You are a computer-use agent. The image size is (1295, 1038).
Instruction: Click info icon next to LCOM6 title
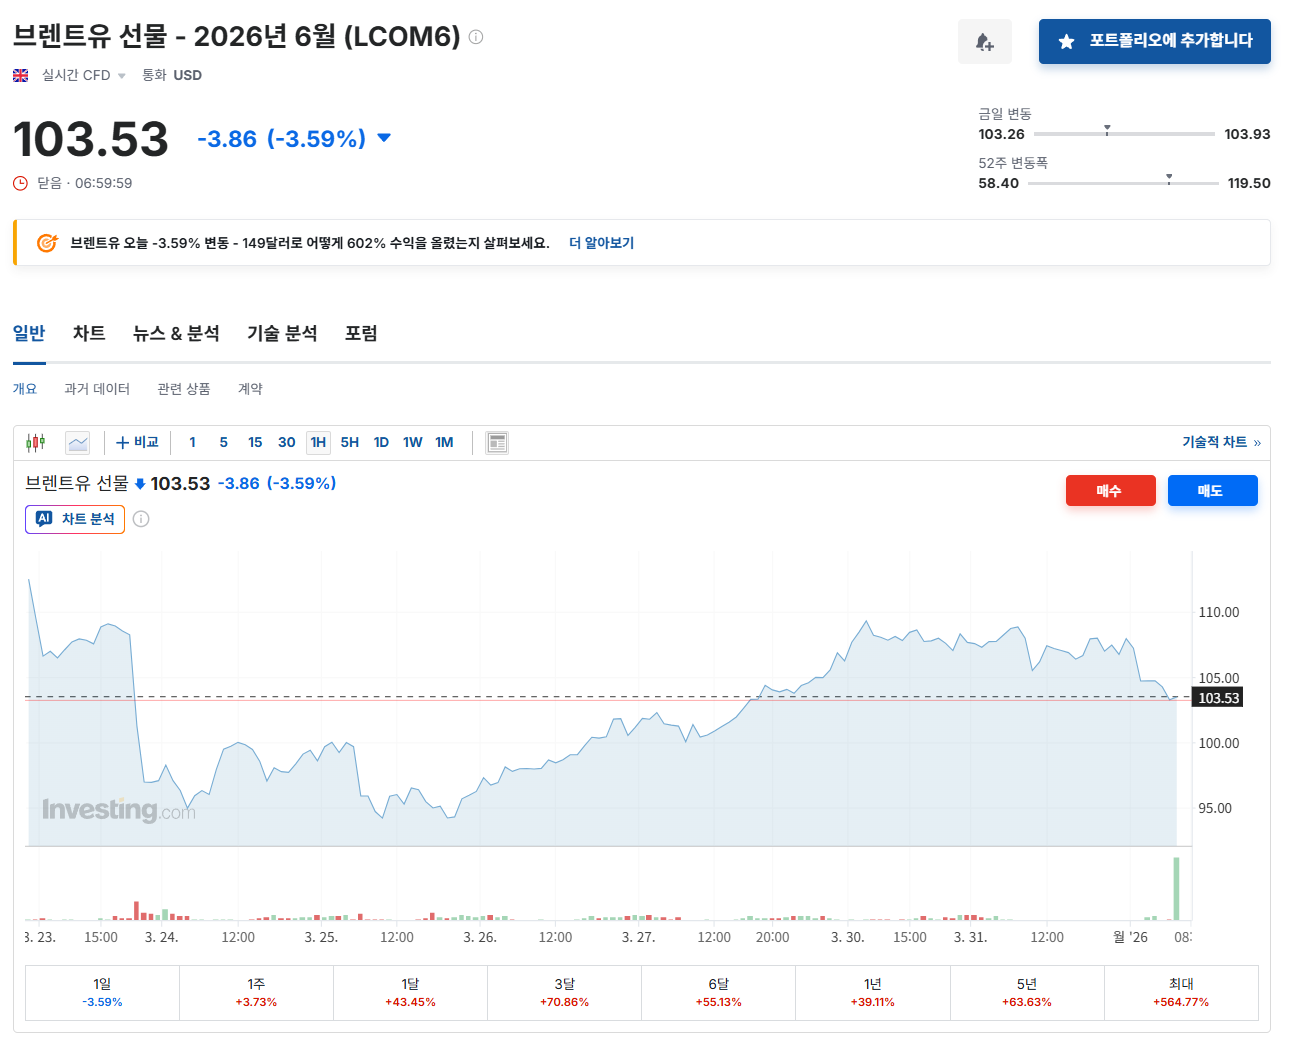click(x=476, y=37)
